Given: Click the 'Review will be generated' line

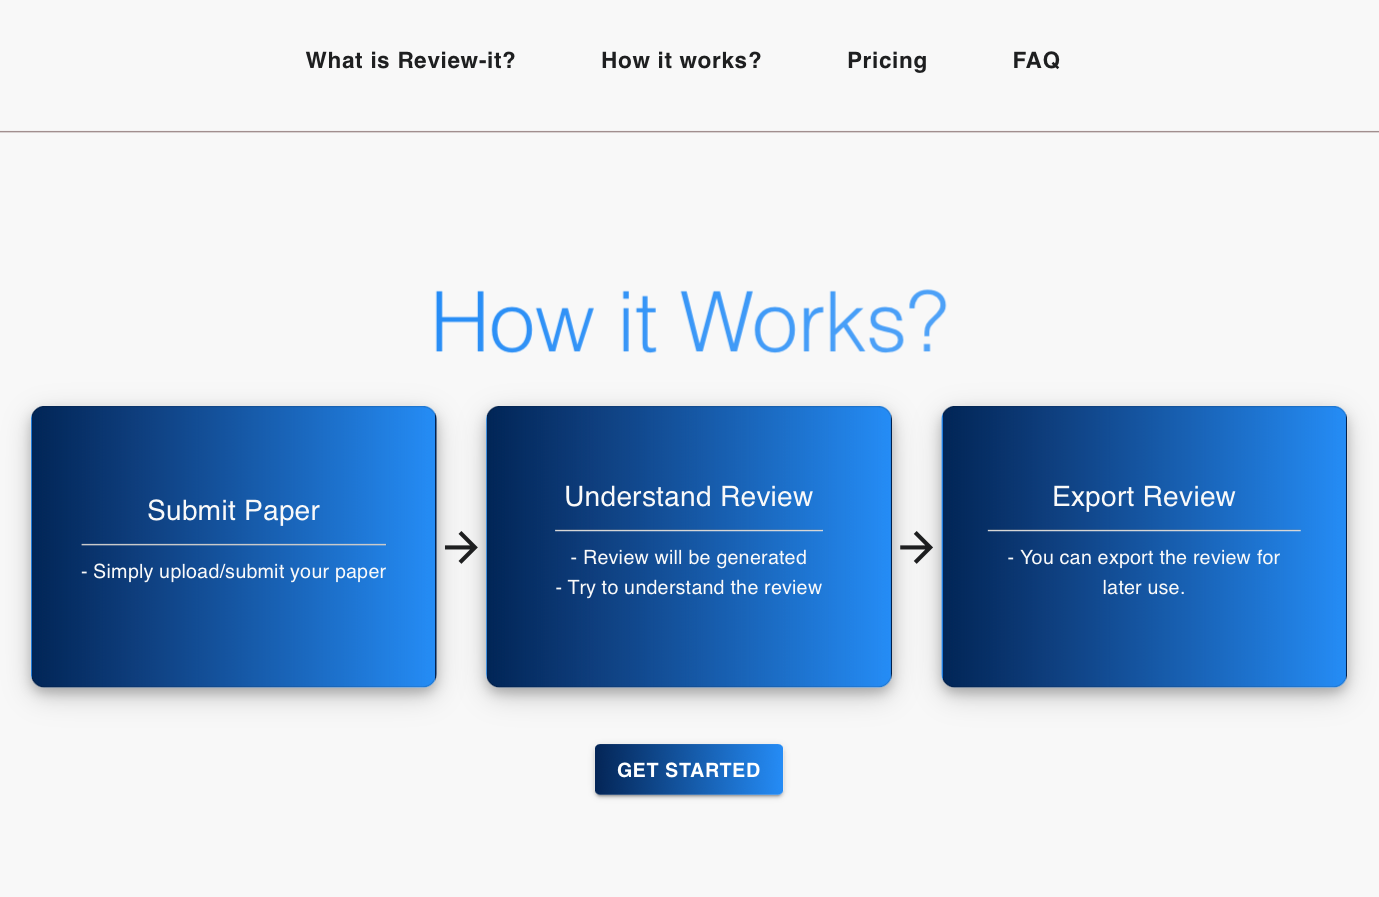Looking at the screenshot, I should [689, 558].
